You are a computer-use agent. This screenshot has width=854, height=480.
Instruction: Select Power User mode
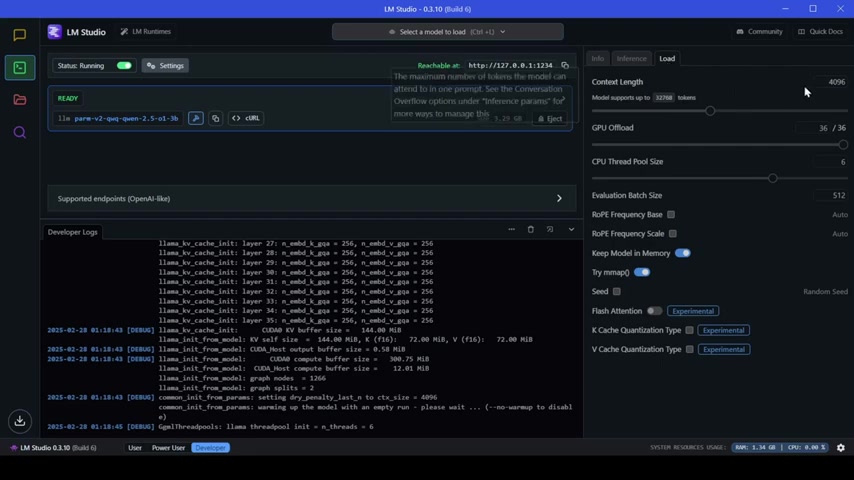[168, 448]
